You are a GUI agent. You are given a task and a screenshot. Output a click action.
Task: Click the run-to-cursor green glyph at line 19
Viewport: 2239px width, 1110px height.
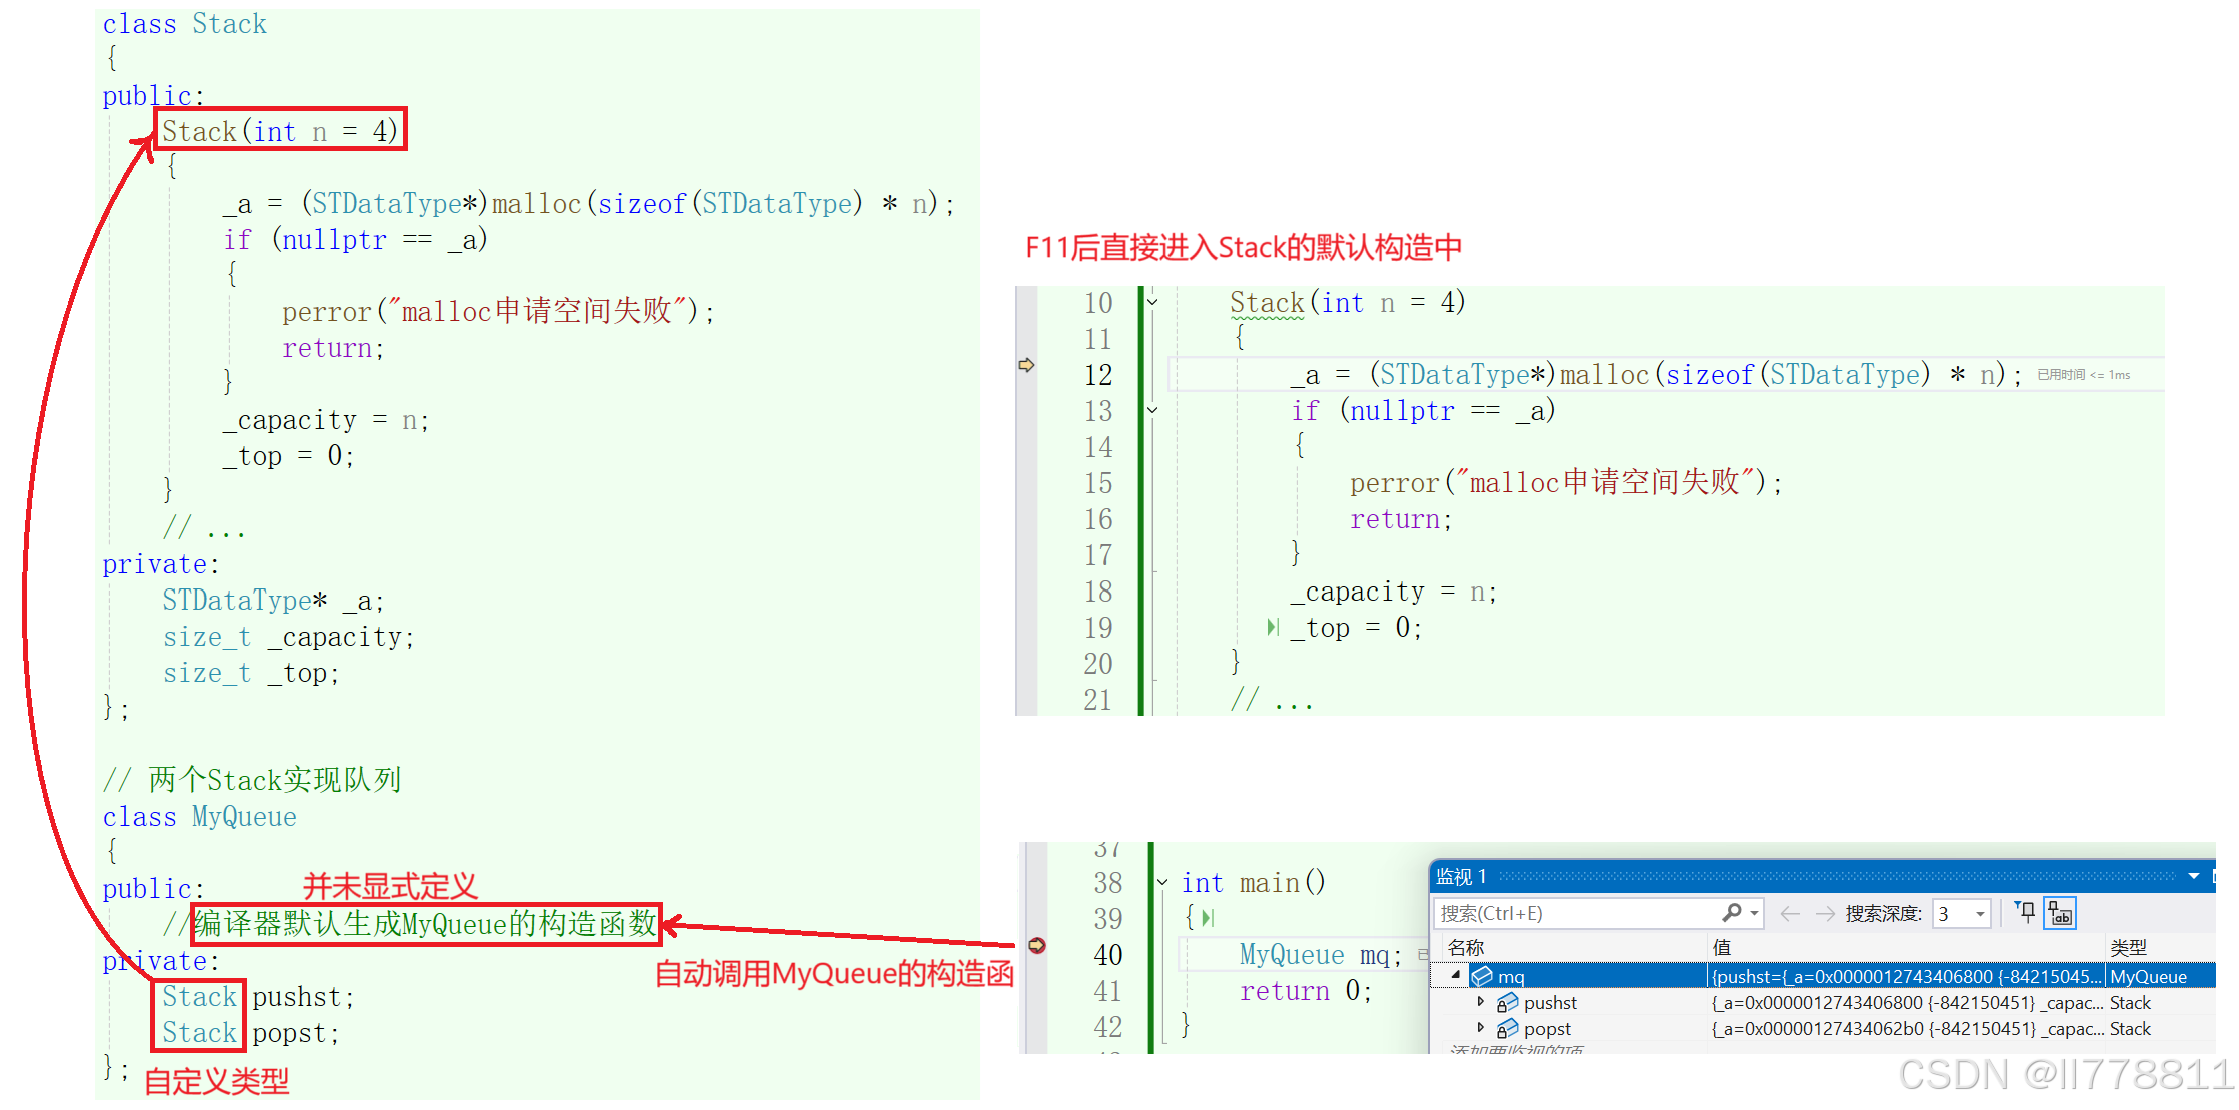1272,627
